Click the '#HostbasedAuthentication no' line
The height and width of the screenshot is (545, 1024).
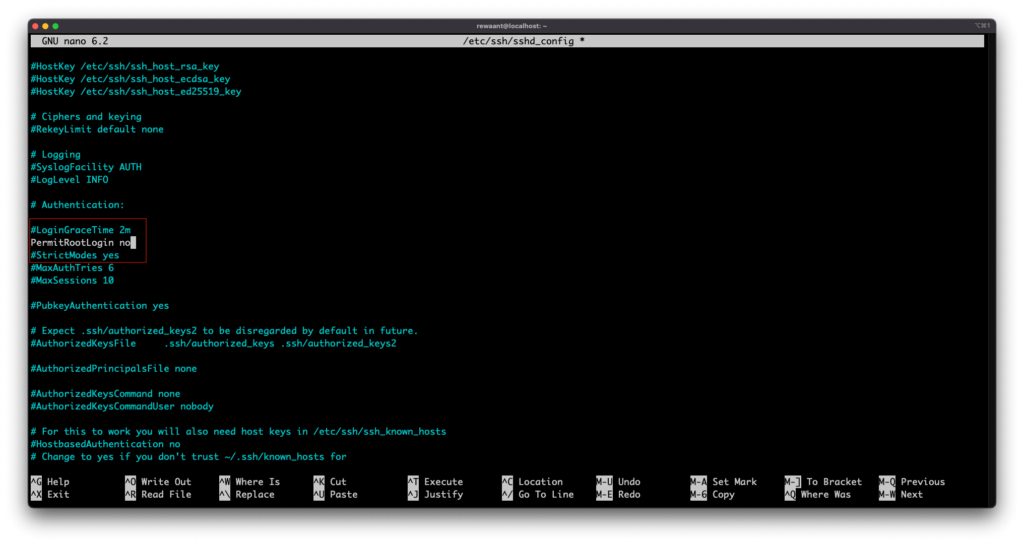[x=105, y=444]
